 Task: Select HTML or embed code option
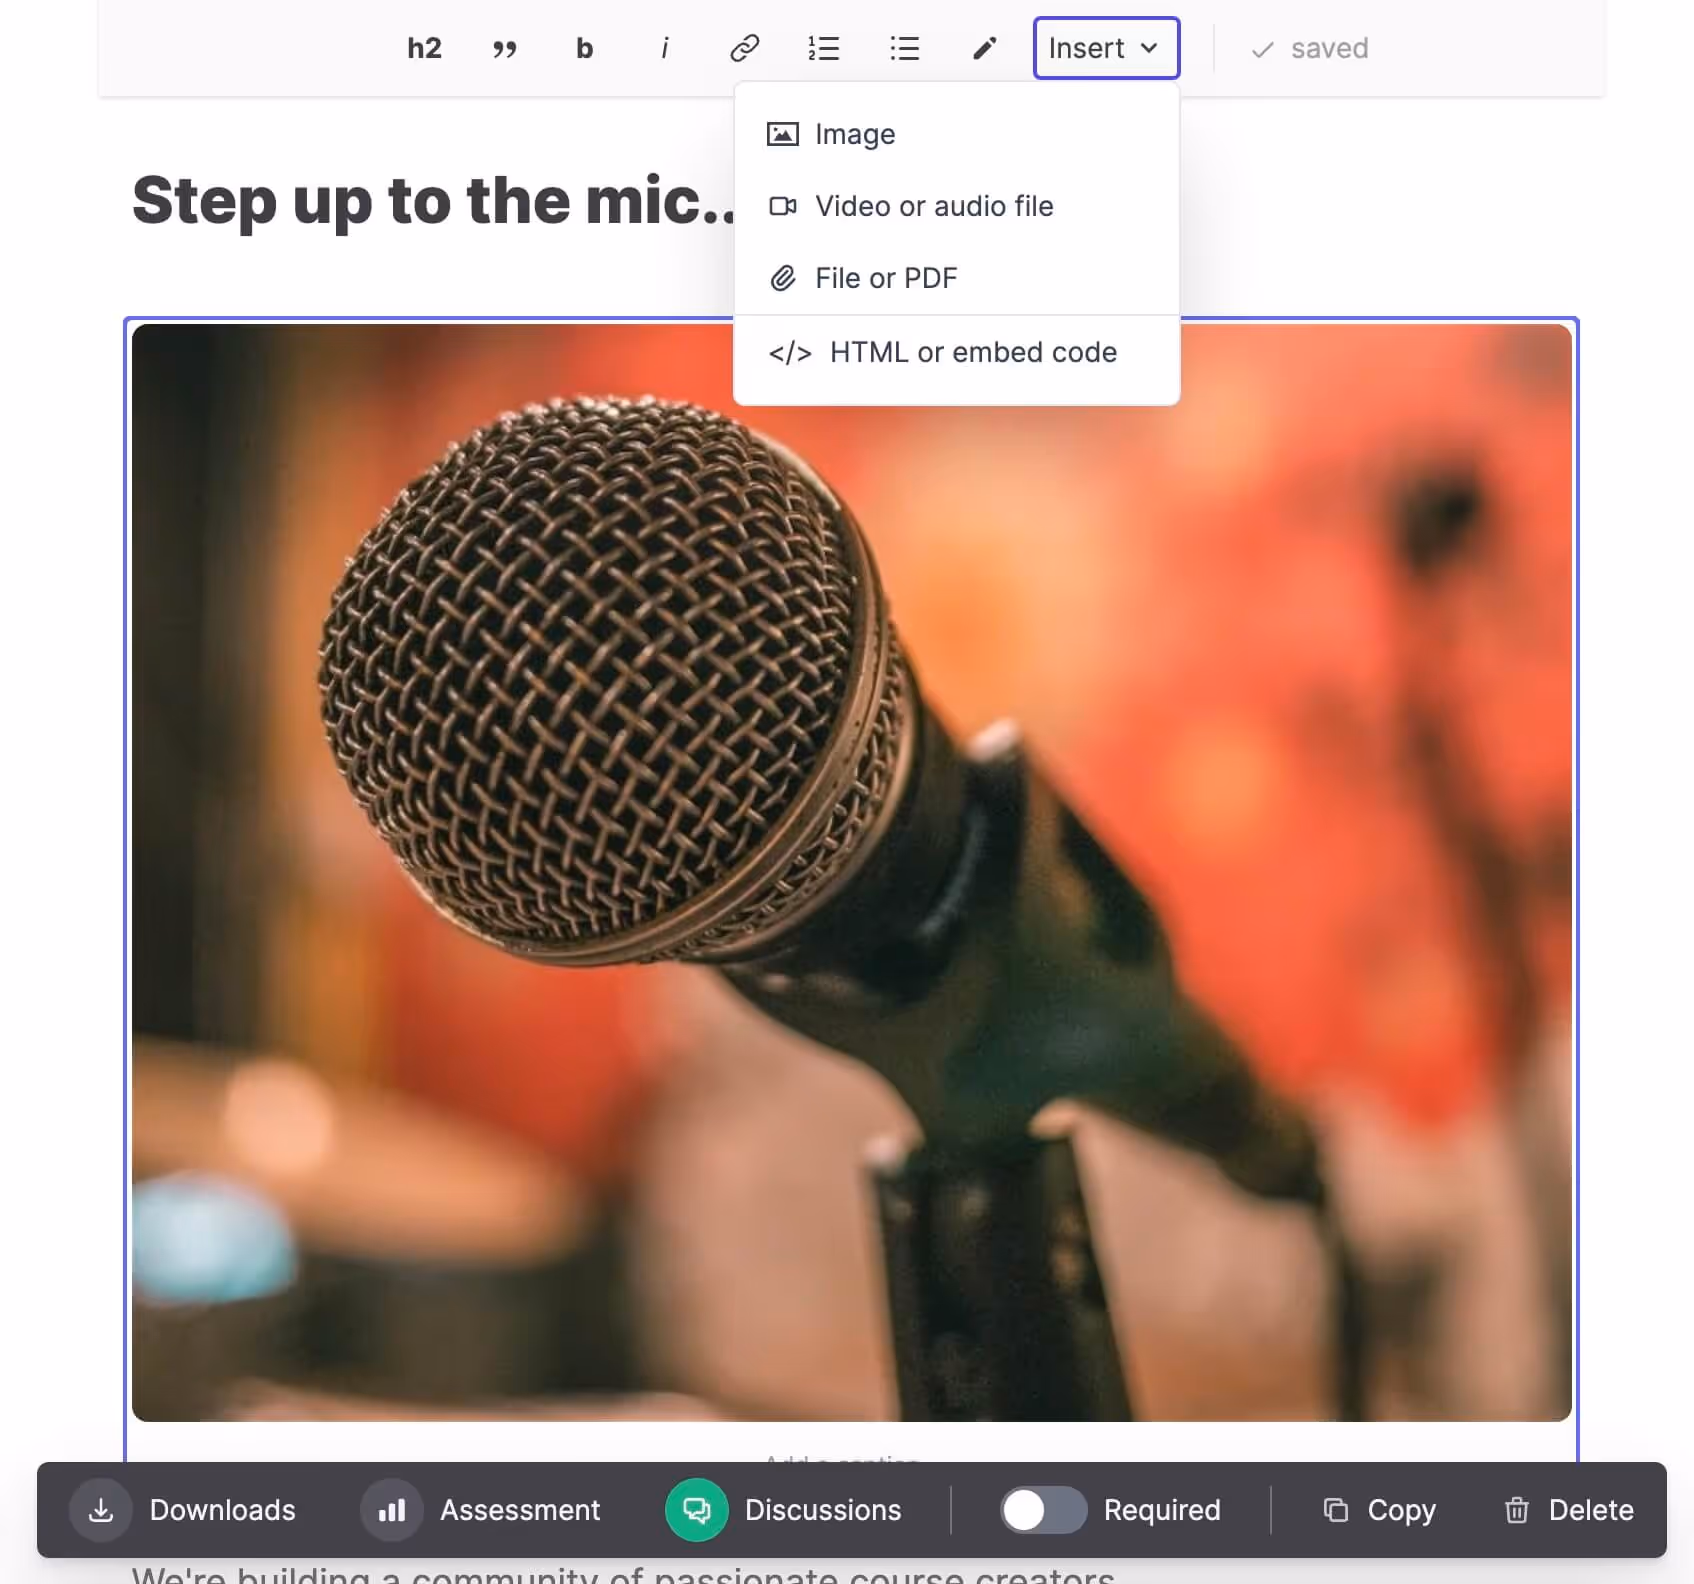[x=944, y=352]
